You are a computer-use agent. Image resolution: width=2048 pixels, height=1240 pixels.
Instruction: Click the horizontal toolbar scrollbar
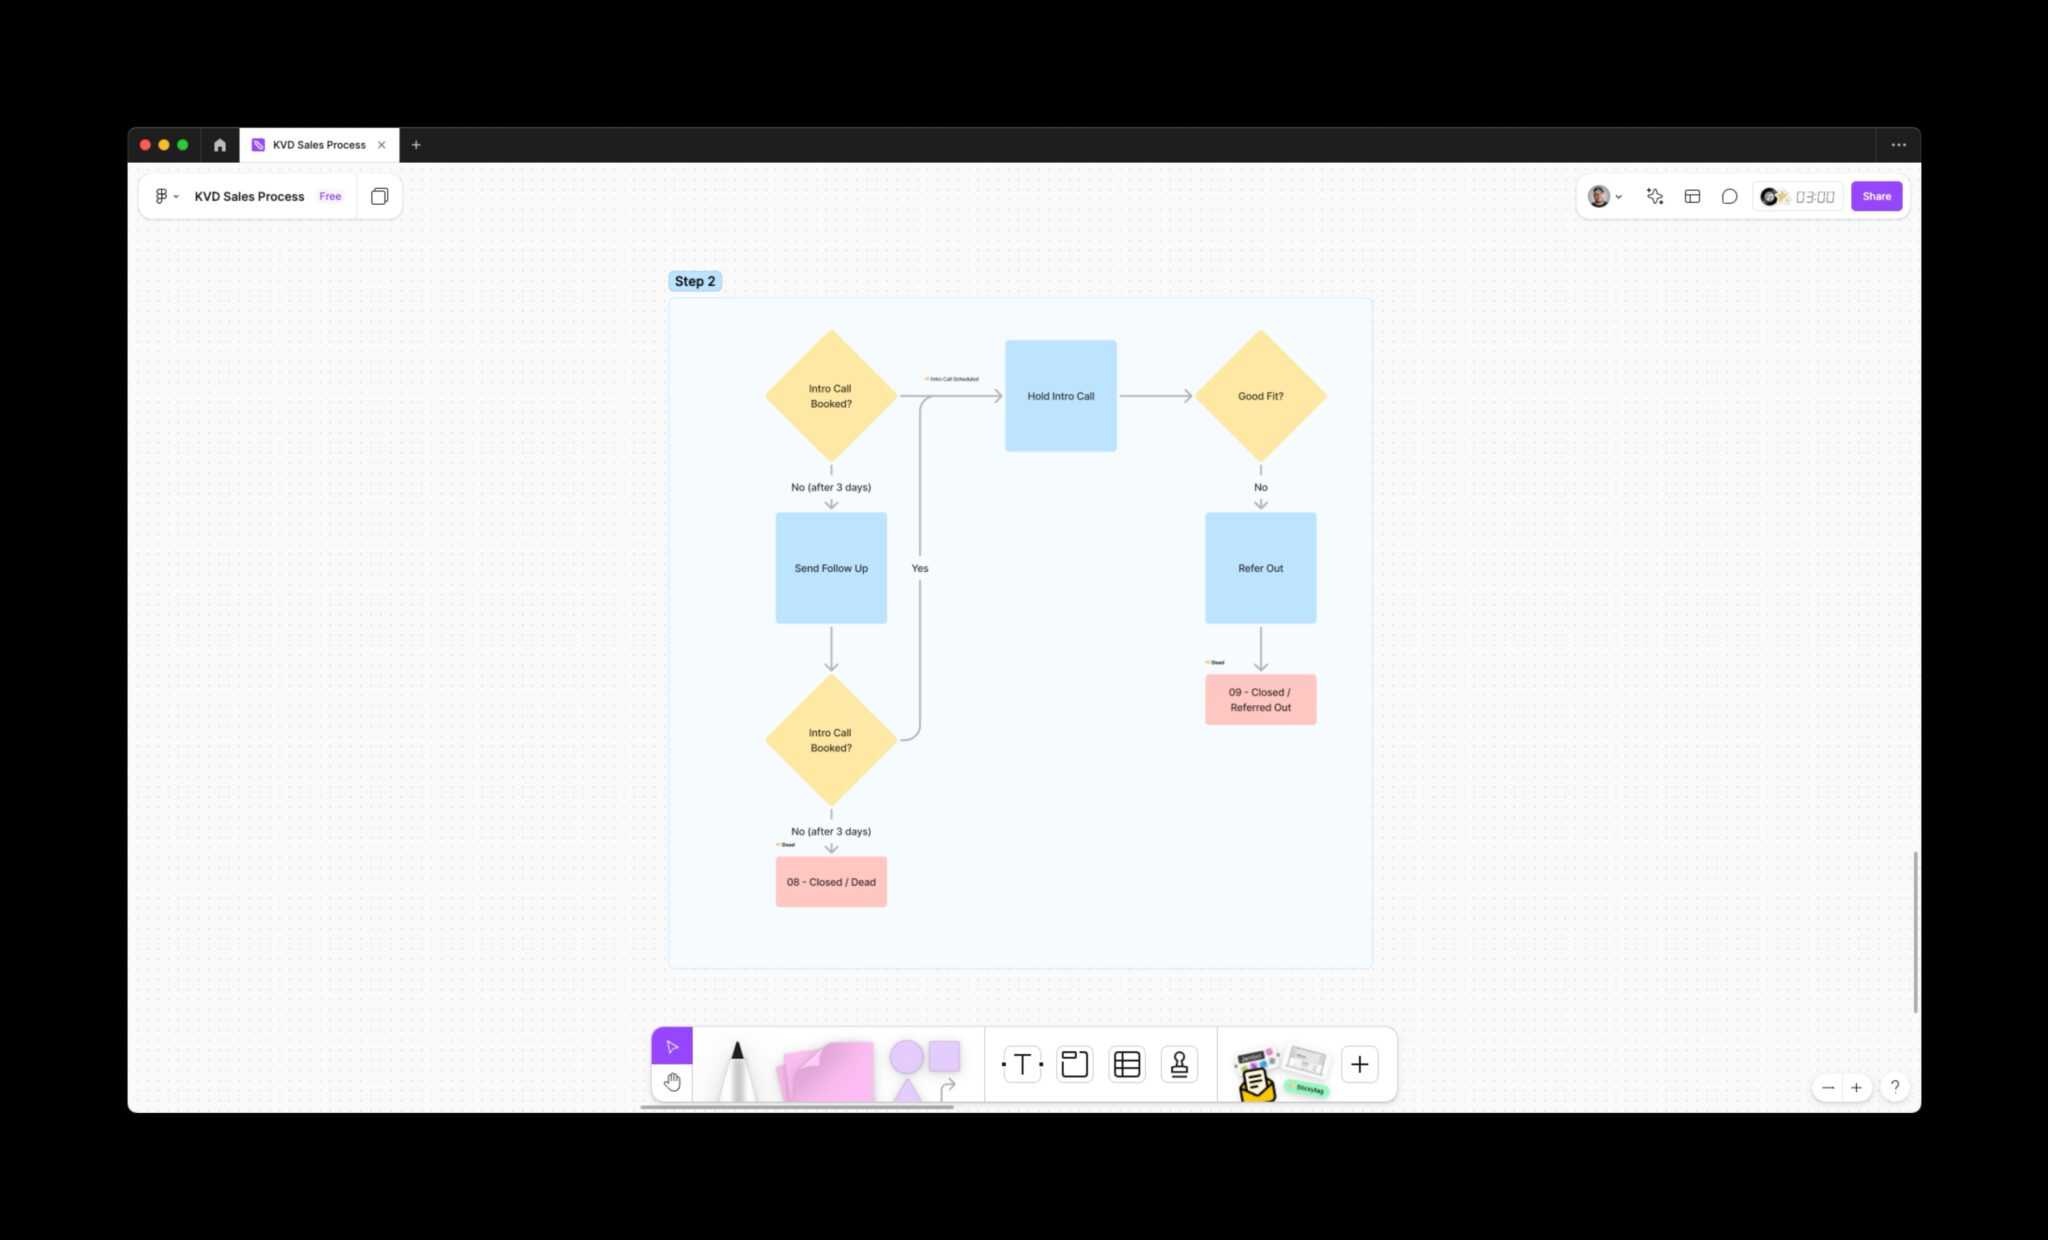[x=797, y=1107]
